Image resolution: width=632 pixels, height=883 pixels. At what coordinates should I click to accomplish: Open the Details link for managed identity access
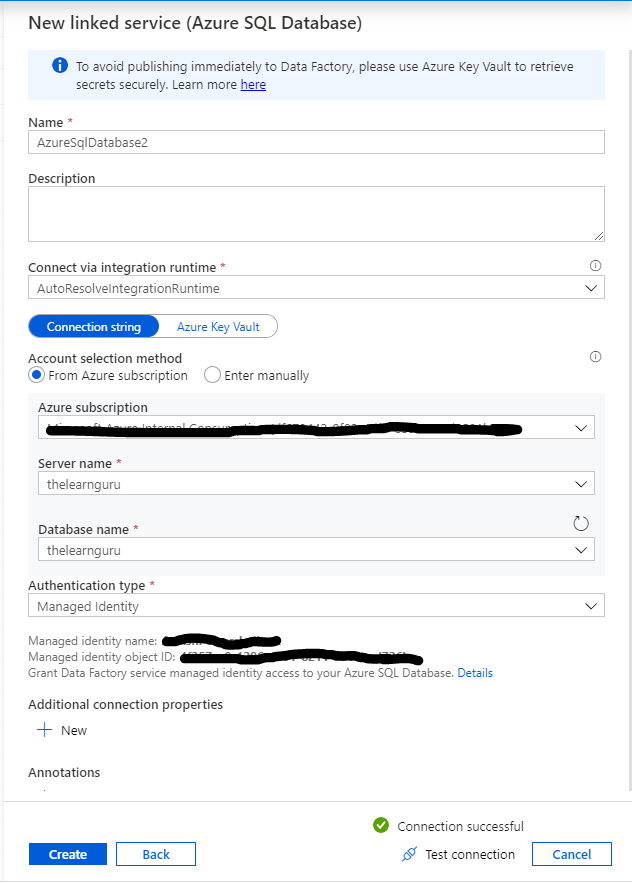coord(474,672)
